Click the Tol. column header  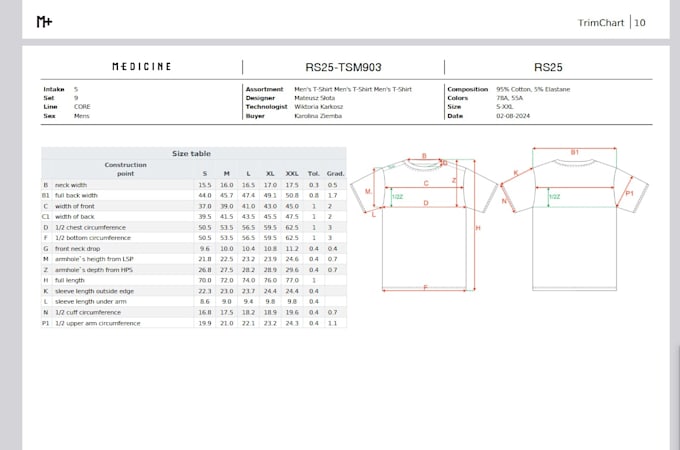314,173
